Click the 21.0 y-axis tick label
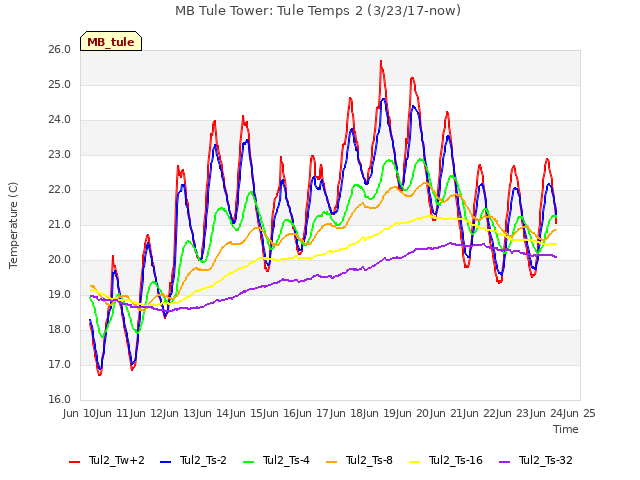Image resolution: width=640 pixels, height=480 pixels. (60, 224)
